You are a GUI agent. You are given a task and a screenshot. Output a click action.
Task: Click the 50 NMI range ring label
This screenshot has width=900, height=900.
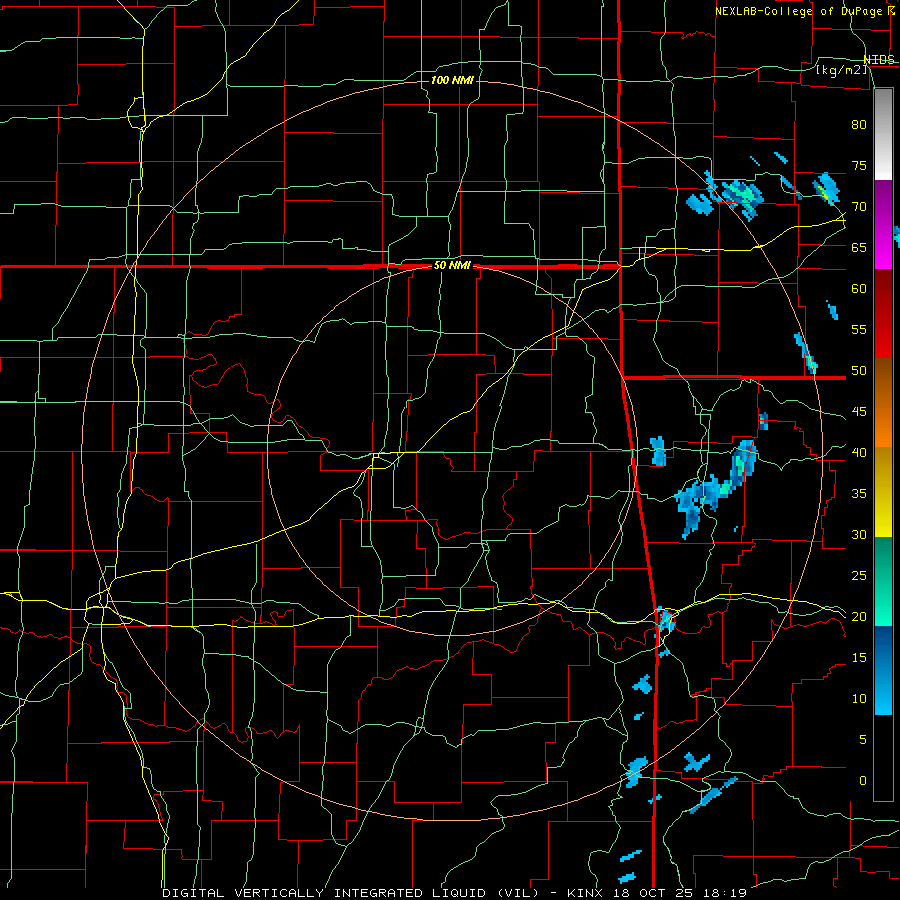click(452, 265)
